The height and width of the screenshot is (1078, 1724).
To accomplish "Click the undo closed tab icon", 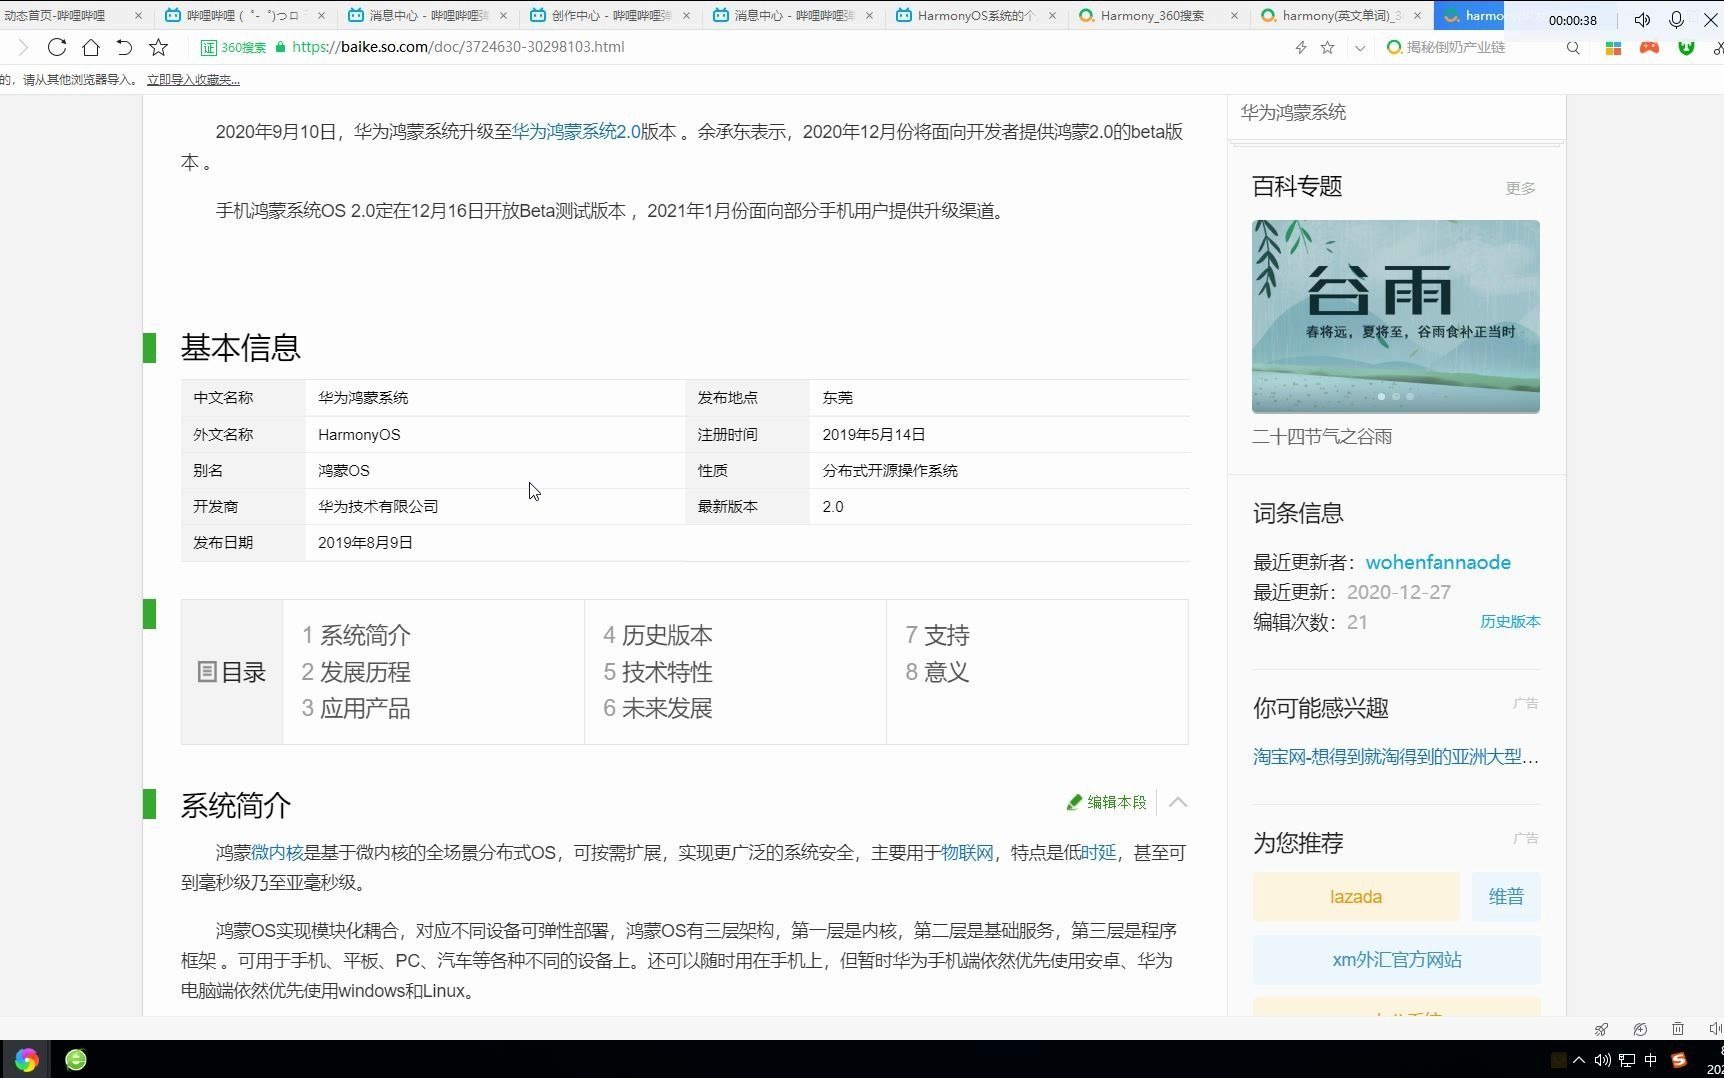I will point(124,47).
